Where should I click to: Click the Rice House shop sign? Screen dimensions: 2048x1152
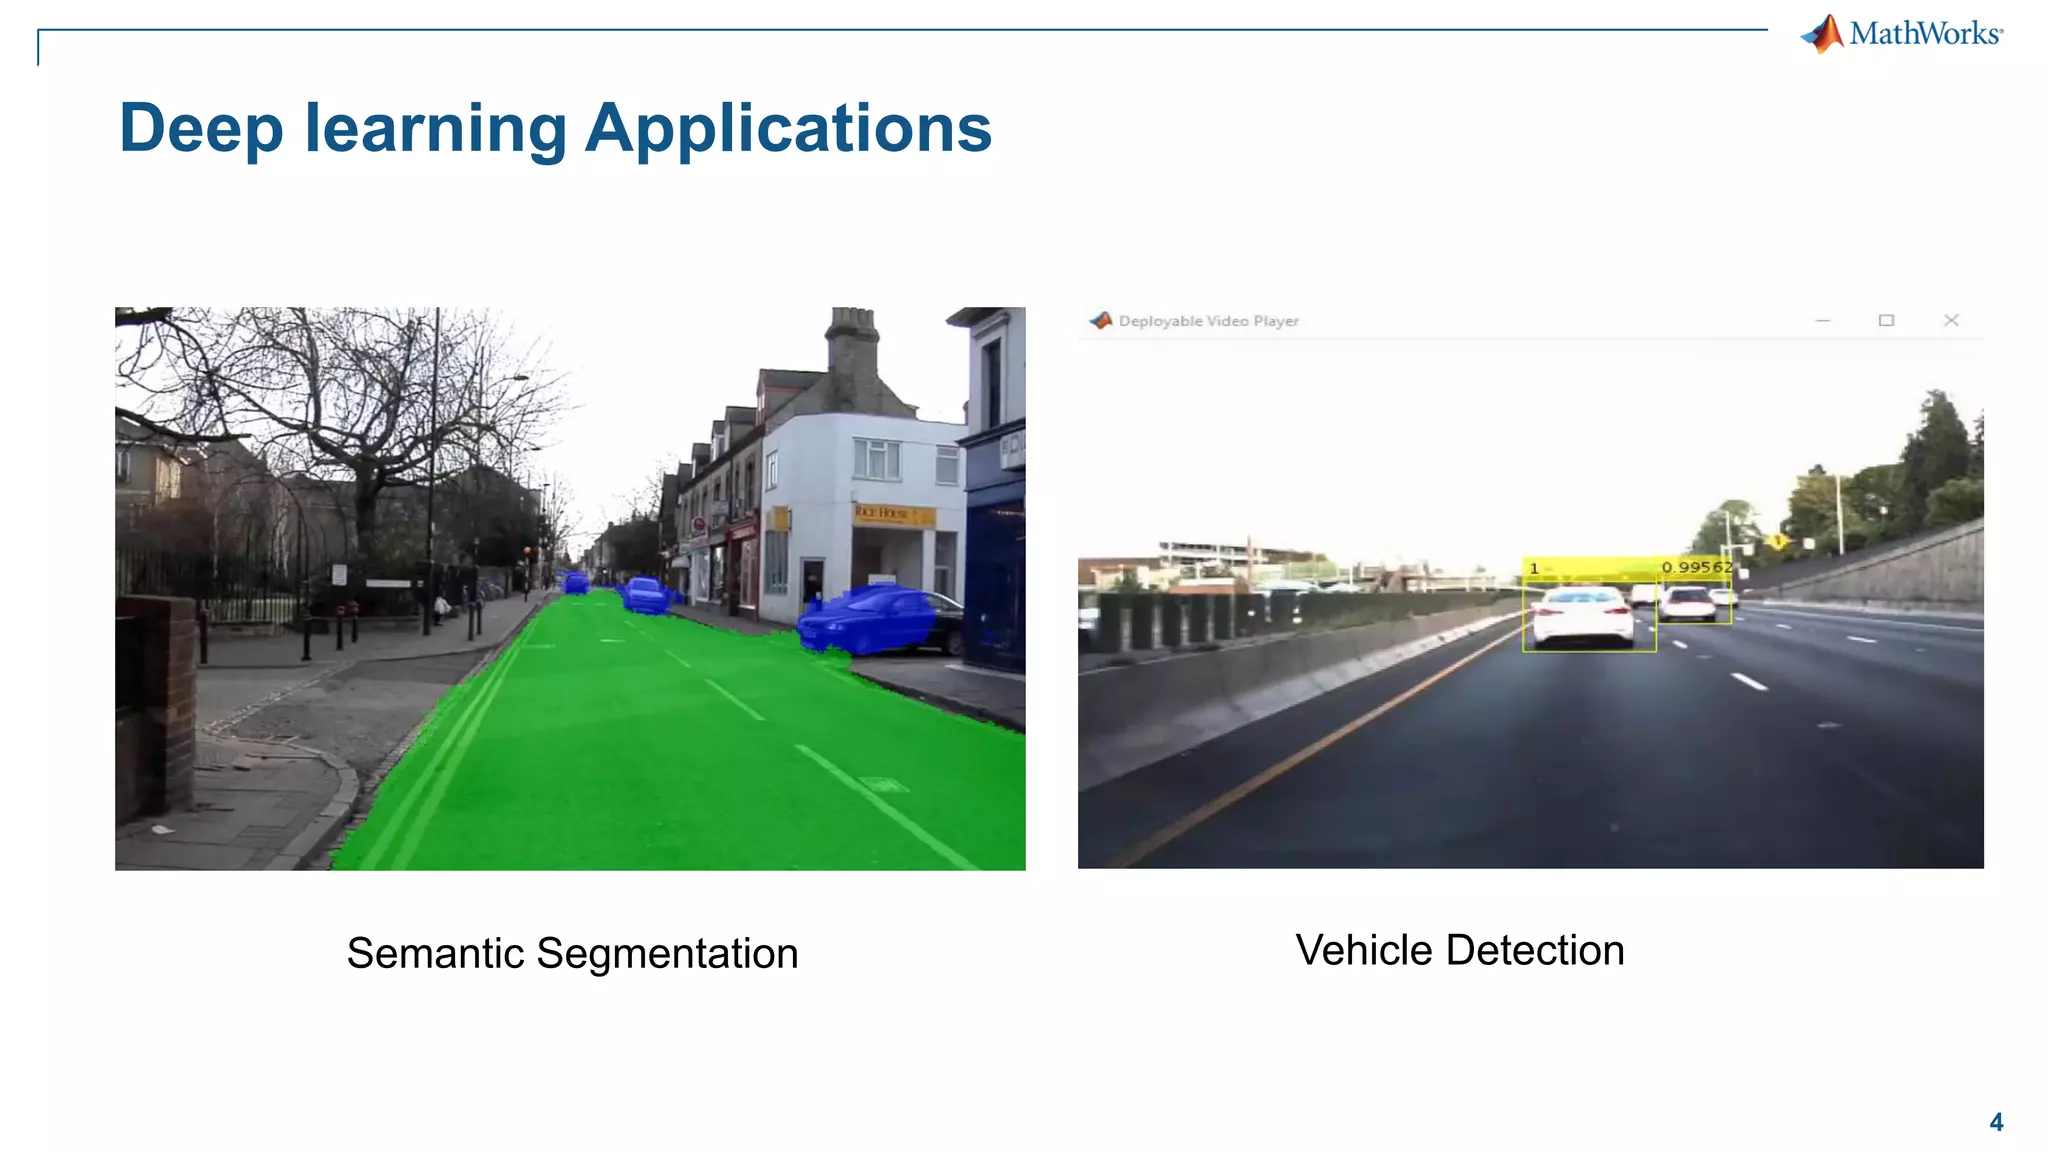(x=893, y=514)
